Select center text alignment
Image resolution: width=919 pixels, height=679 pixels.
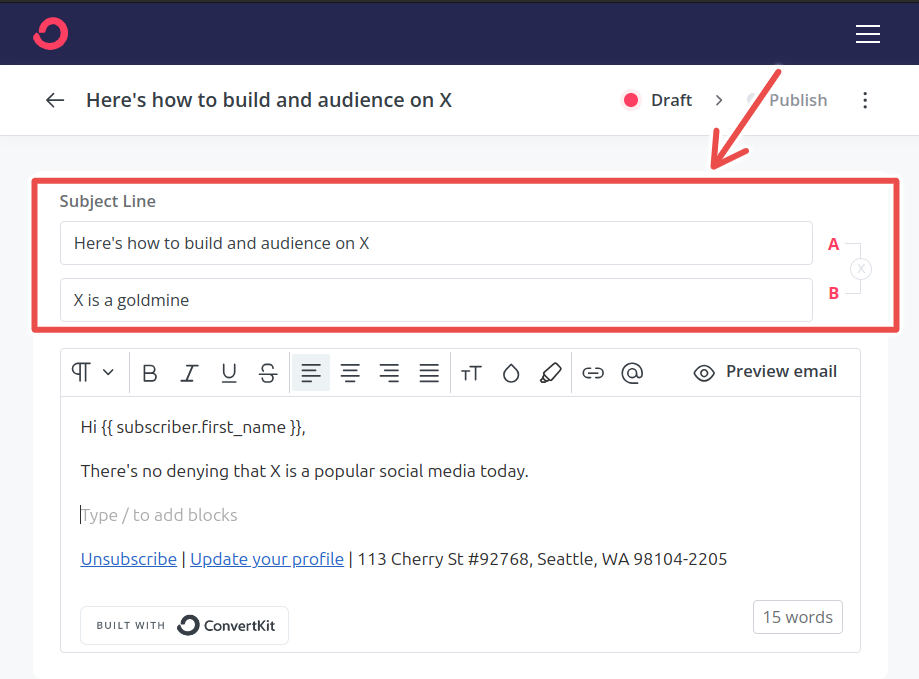tap(350, 372)
